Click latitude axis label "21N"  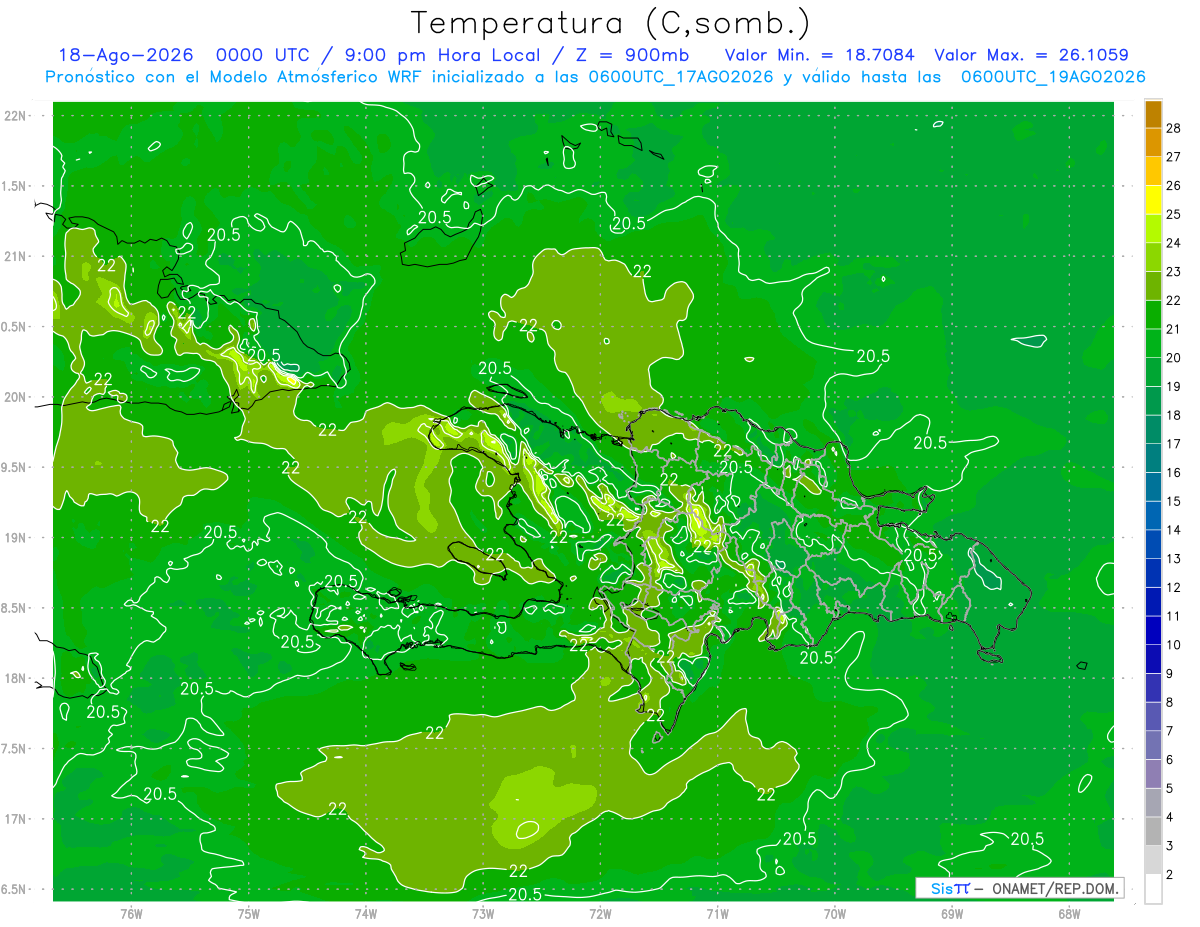[x=16, y=256]
